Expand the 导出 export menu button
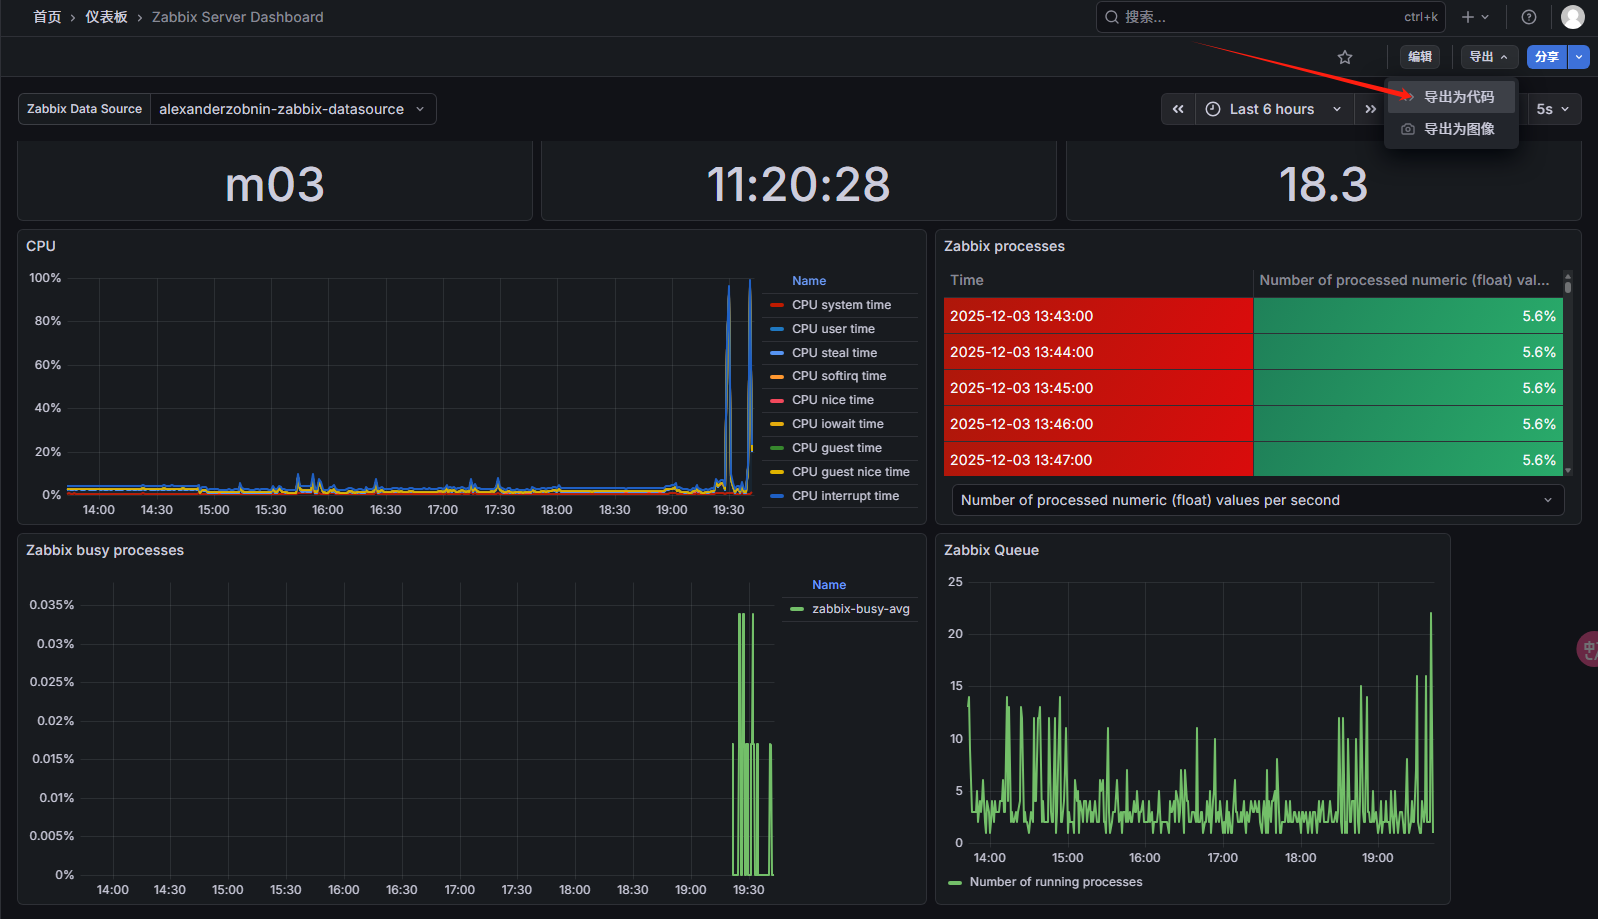The height and width of the screenshot is (919, 1598). point(1489,57)
